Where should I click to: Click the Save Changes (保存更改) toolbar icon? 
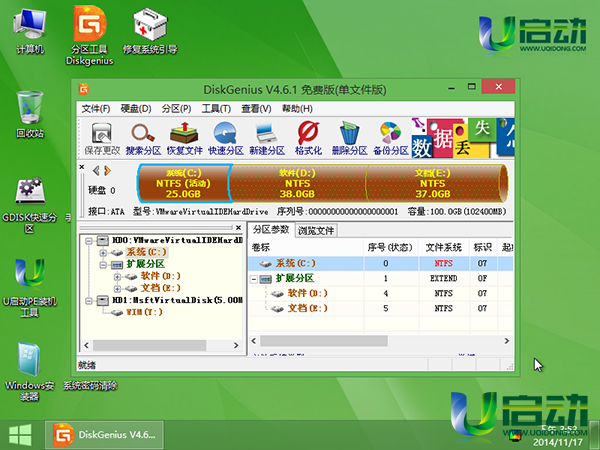tap(102, 138)
